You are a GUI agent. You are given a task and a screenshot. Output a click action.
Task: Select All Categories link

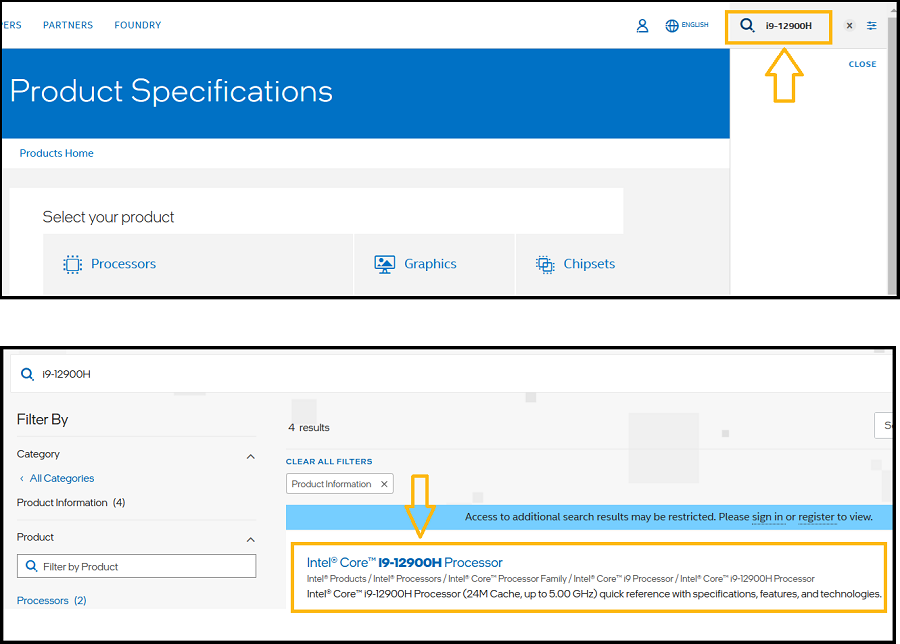[x=62, y=478]
